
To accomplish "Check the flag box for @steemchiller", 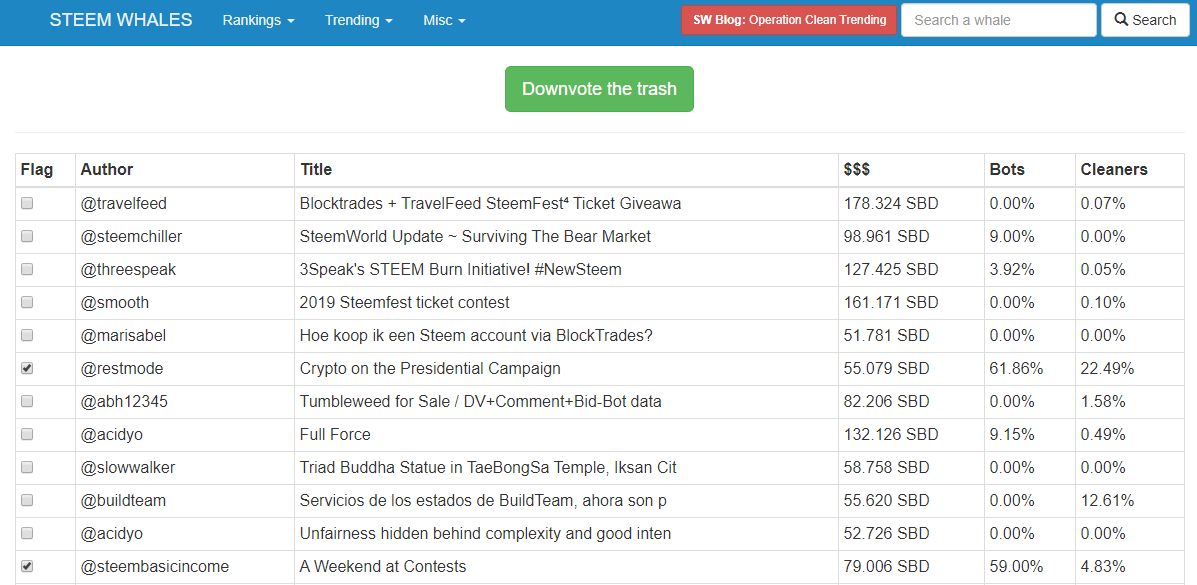I will click(x=27, y=236).
